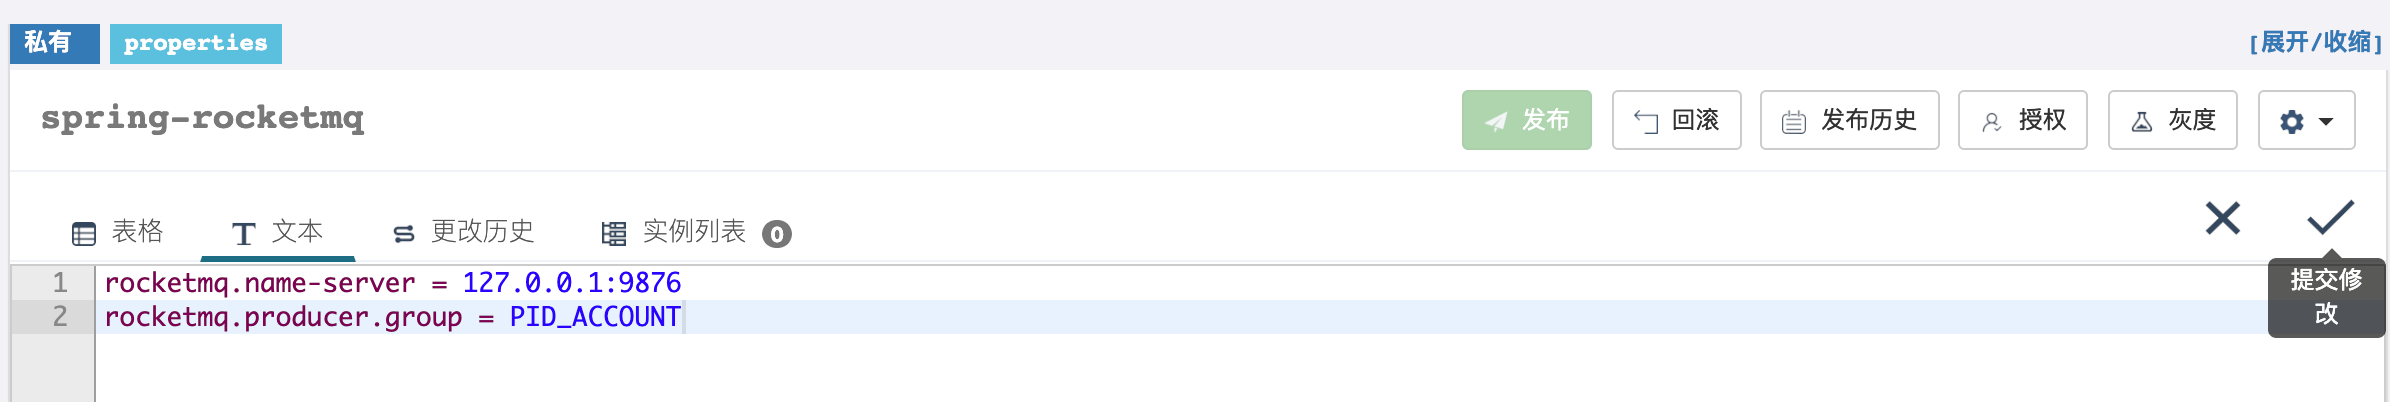Toggle the 展开/收缩 expand/collapse link
This screenshot has height=402, width=2390.
tap(2315, 43)
